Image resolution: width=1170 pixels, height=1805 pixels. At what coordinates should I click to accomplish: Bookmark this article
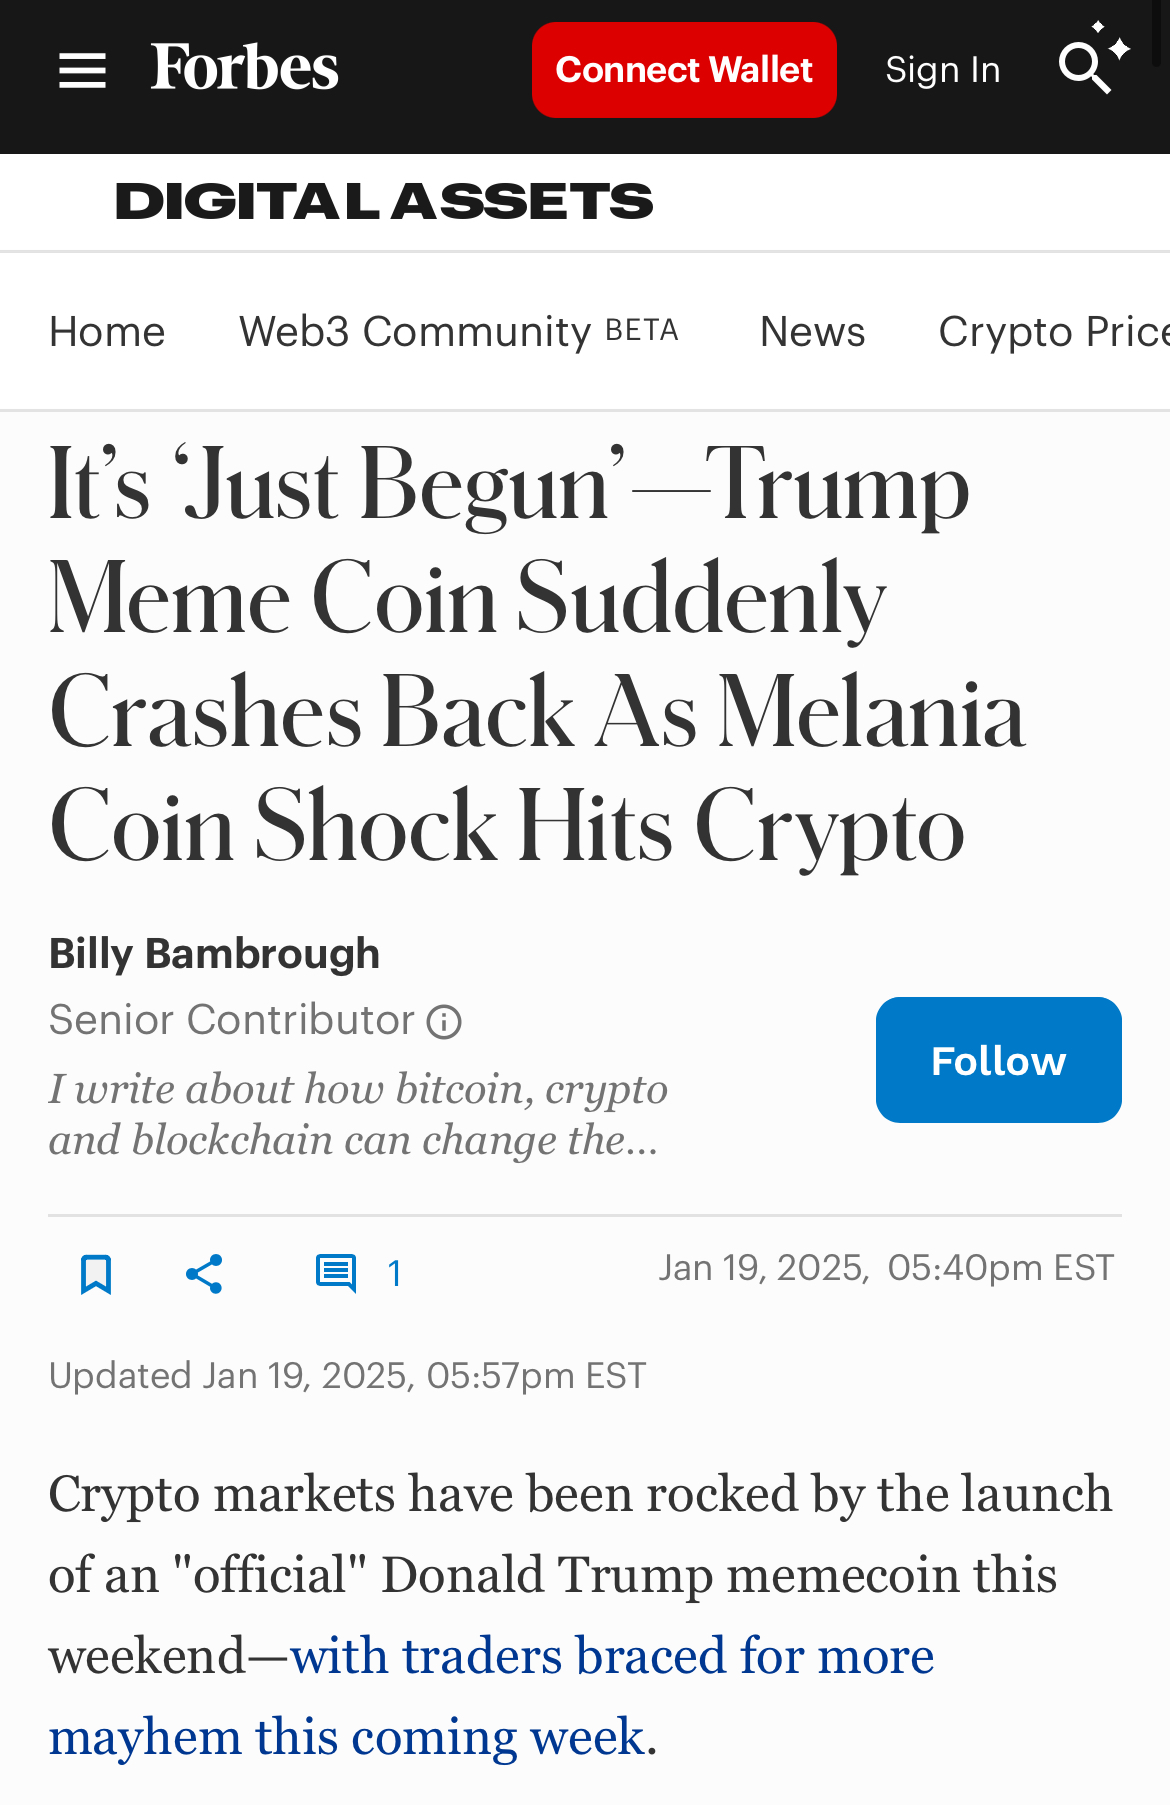coord(96,1274)
